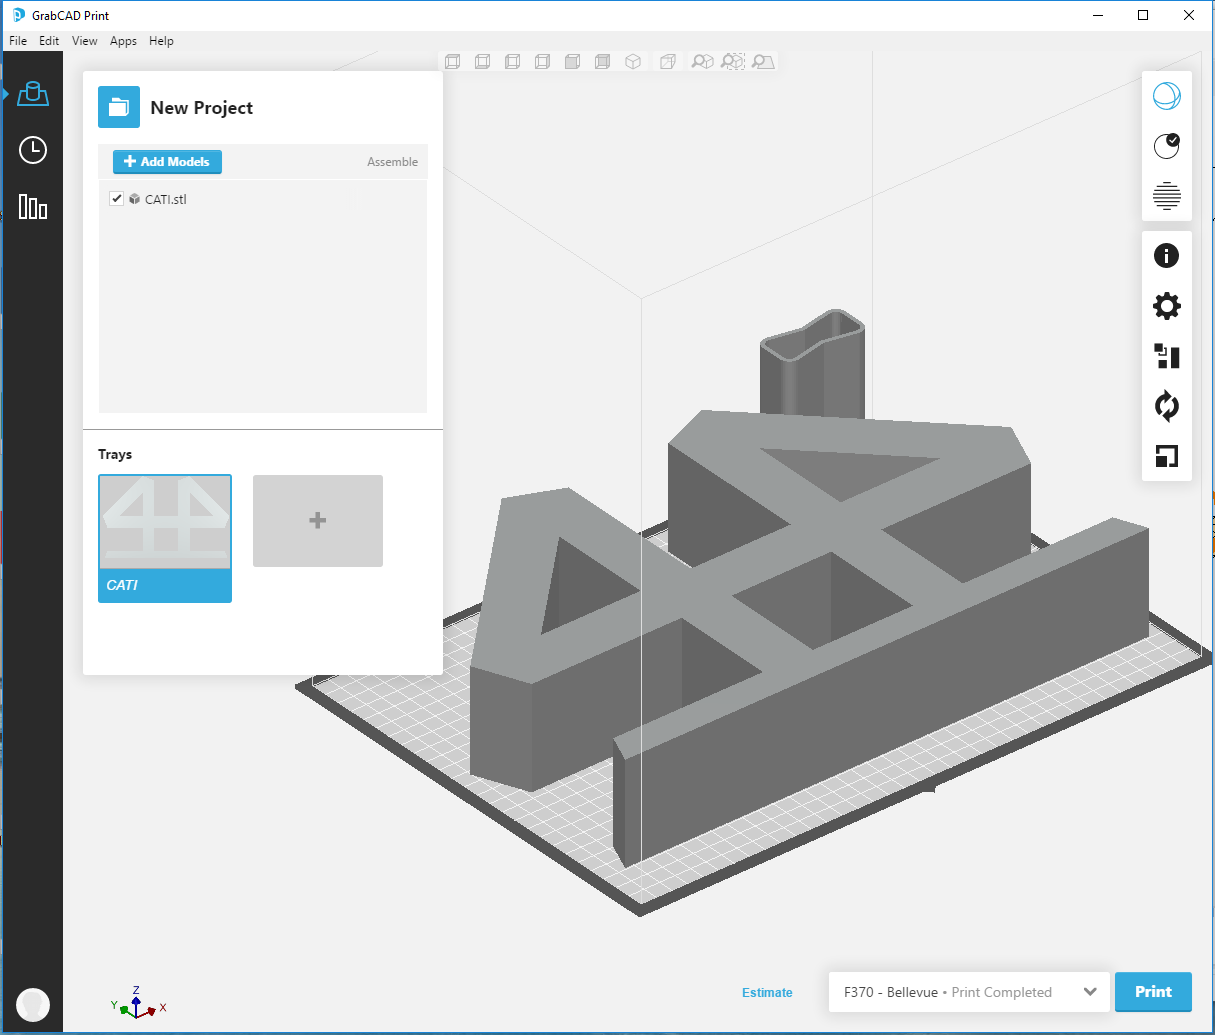Click the GrabCAD Print app logo
The image size is (1215, 1035).
click(18, 15)
